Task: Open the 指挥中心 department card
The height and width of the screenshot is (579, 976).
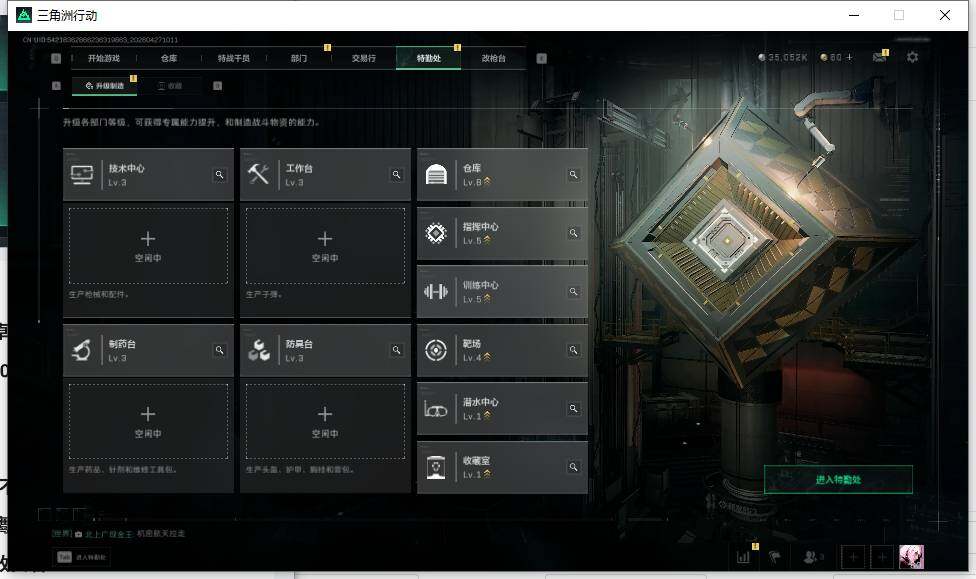Action: (x=502, y=233)
